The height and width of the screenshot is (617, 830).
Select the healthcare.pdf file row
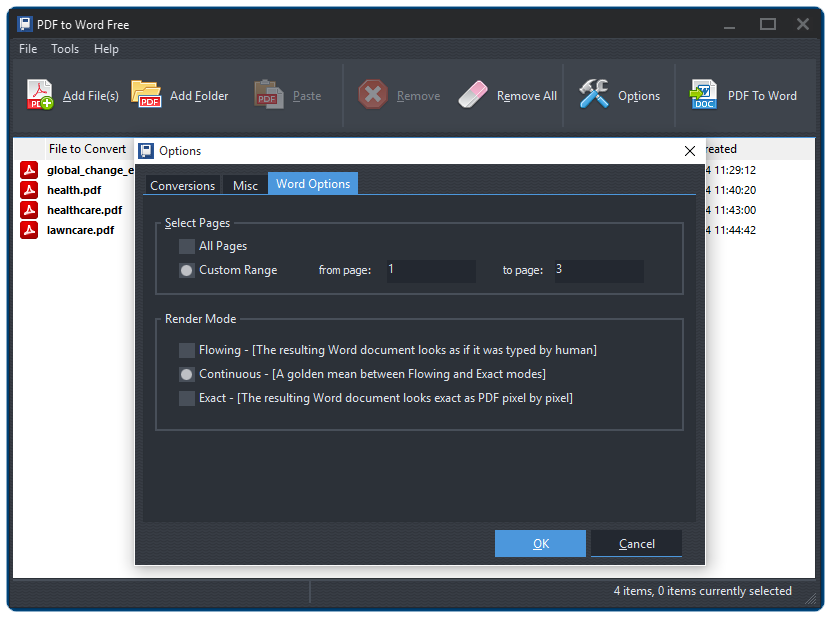point(84,210)
